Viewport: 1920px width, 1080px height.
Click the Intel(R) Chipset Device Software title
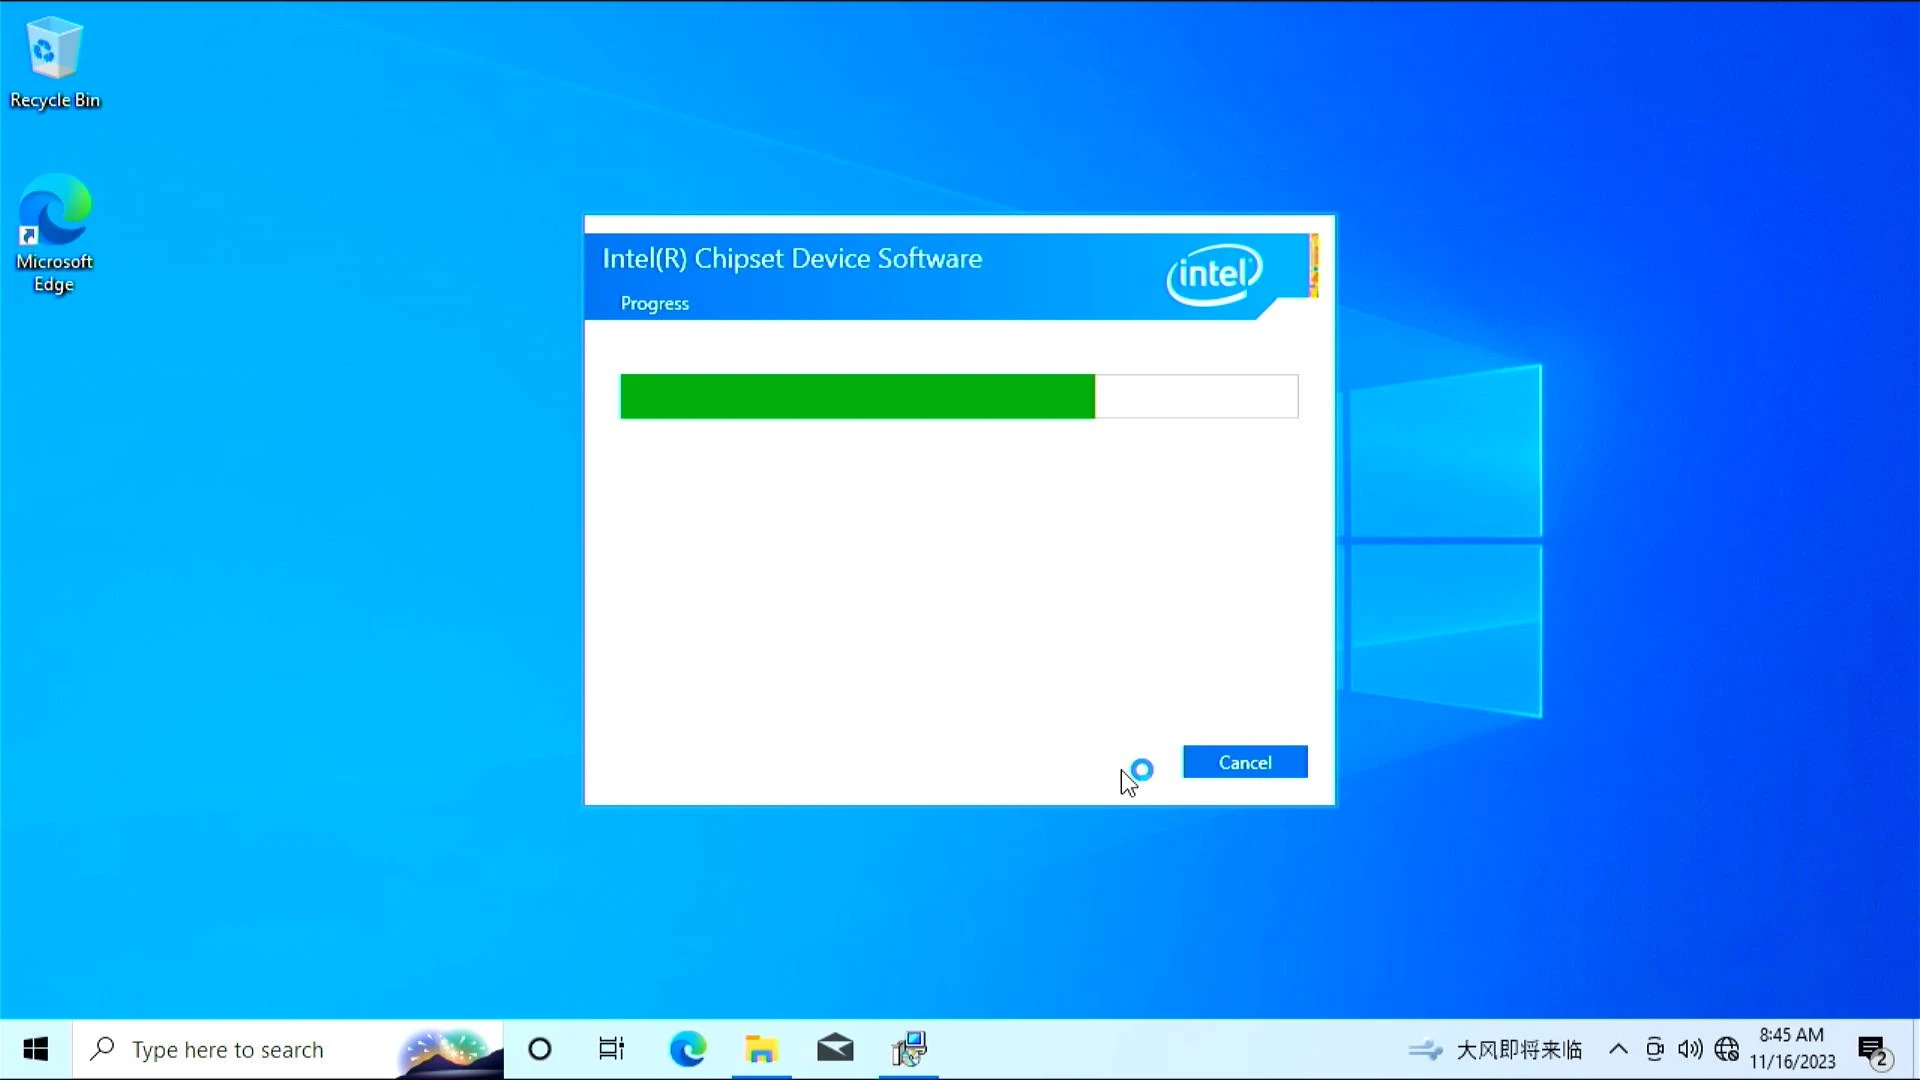792,258
